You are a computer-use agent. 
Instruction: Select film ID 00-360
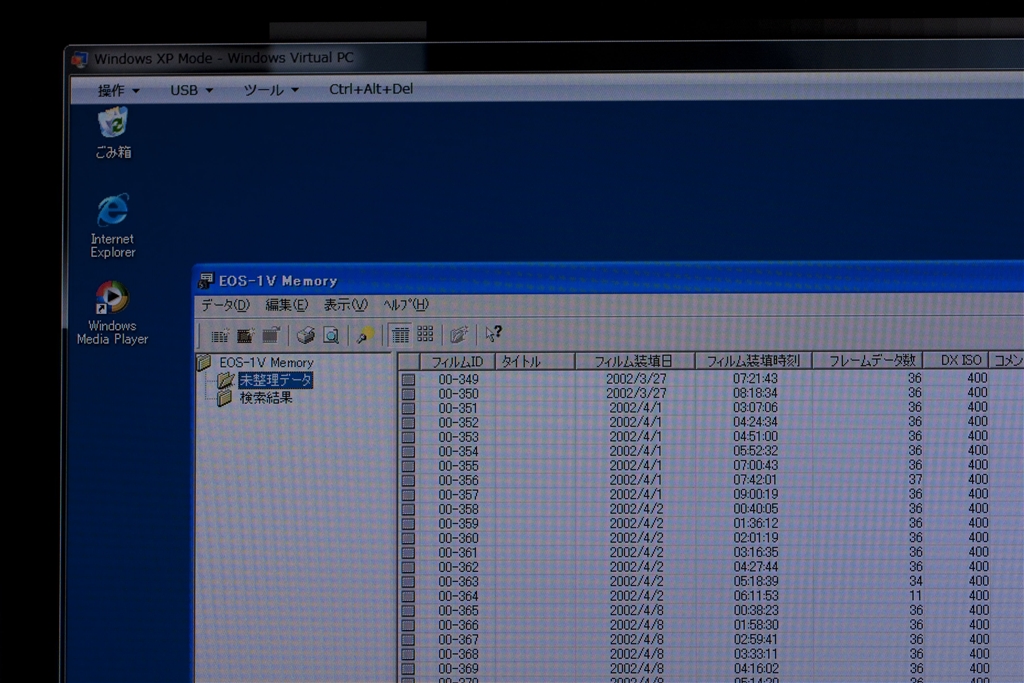click(458, 538)
